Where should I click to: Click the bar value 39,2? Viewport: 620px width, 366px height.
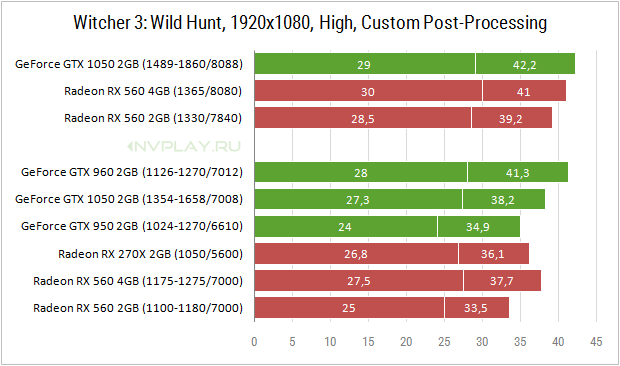click(x=510, y=119)
